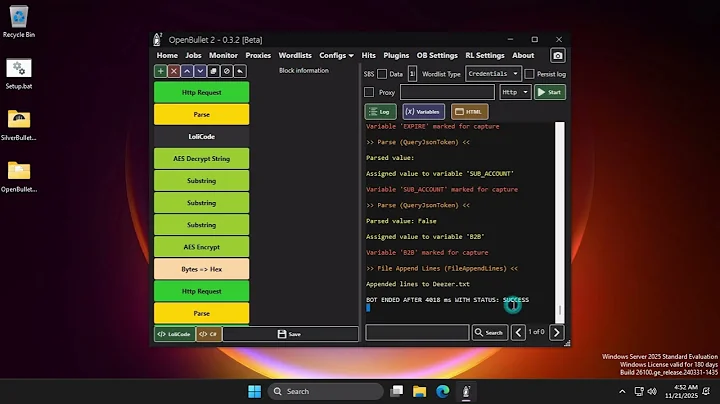Screen dimensions: 720x404
Task: Go to the next search result
Action: coord(557,332)
